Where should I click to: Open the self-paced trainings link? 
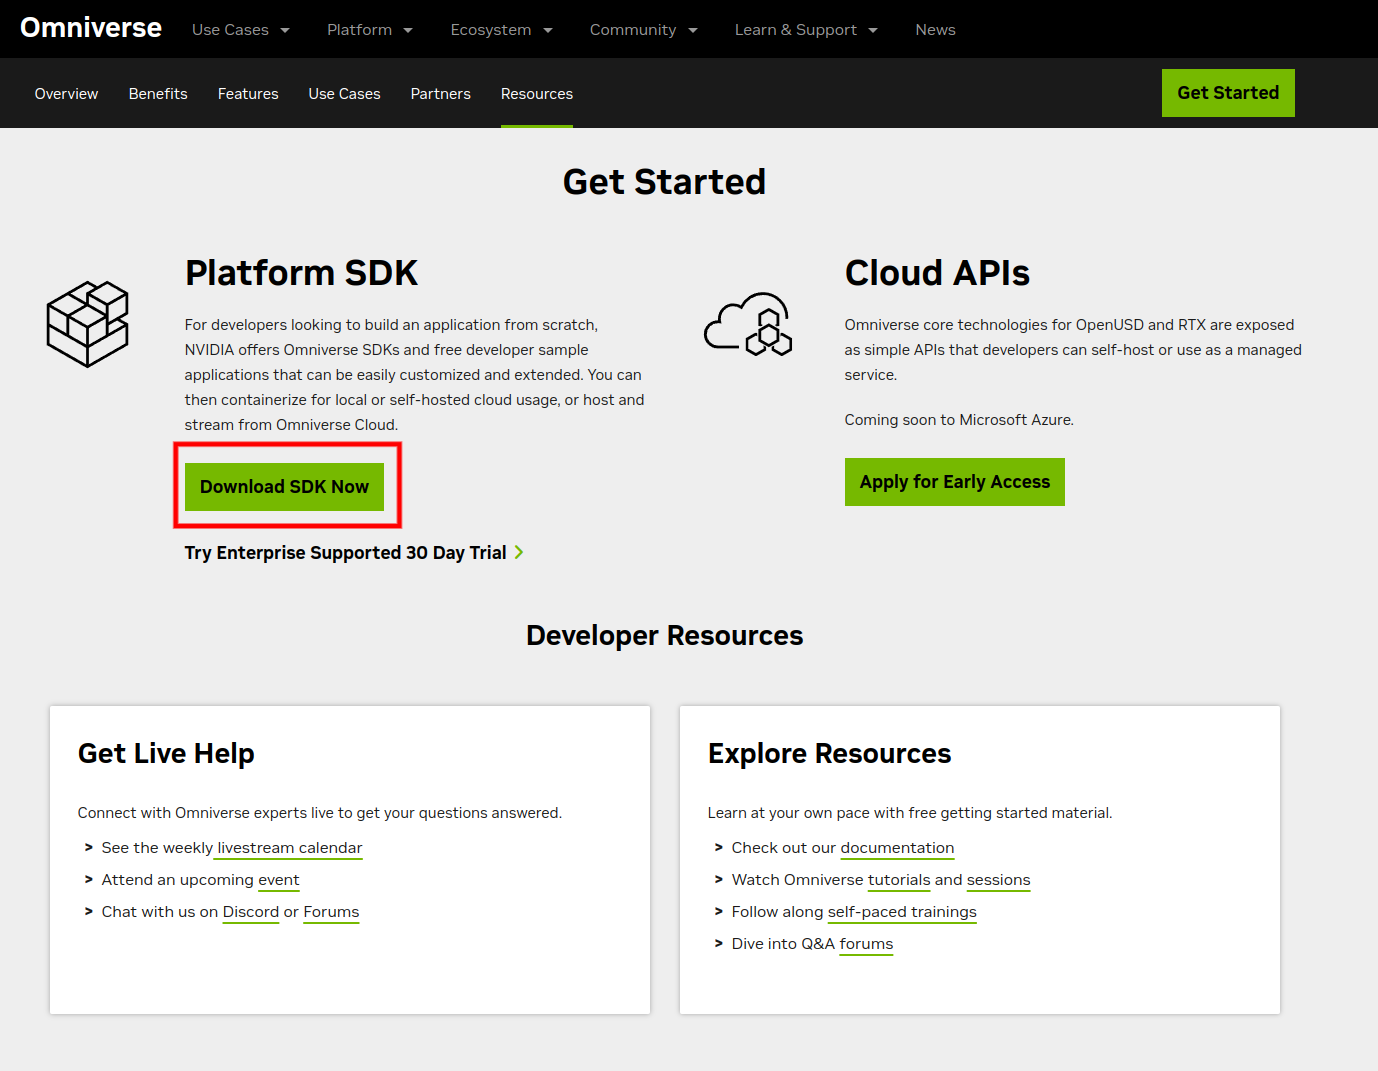[902, 912]
